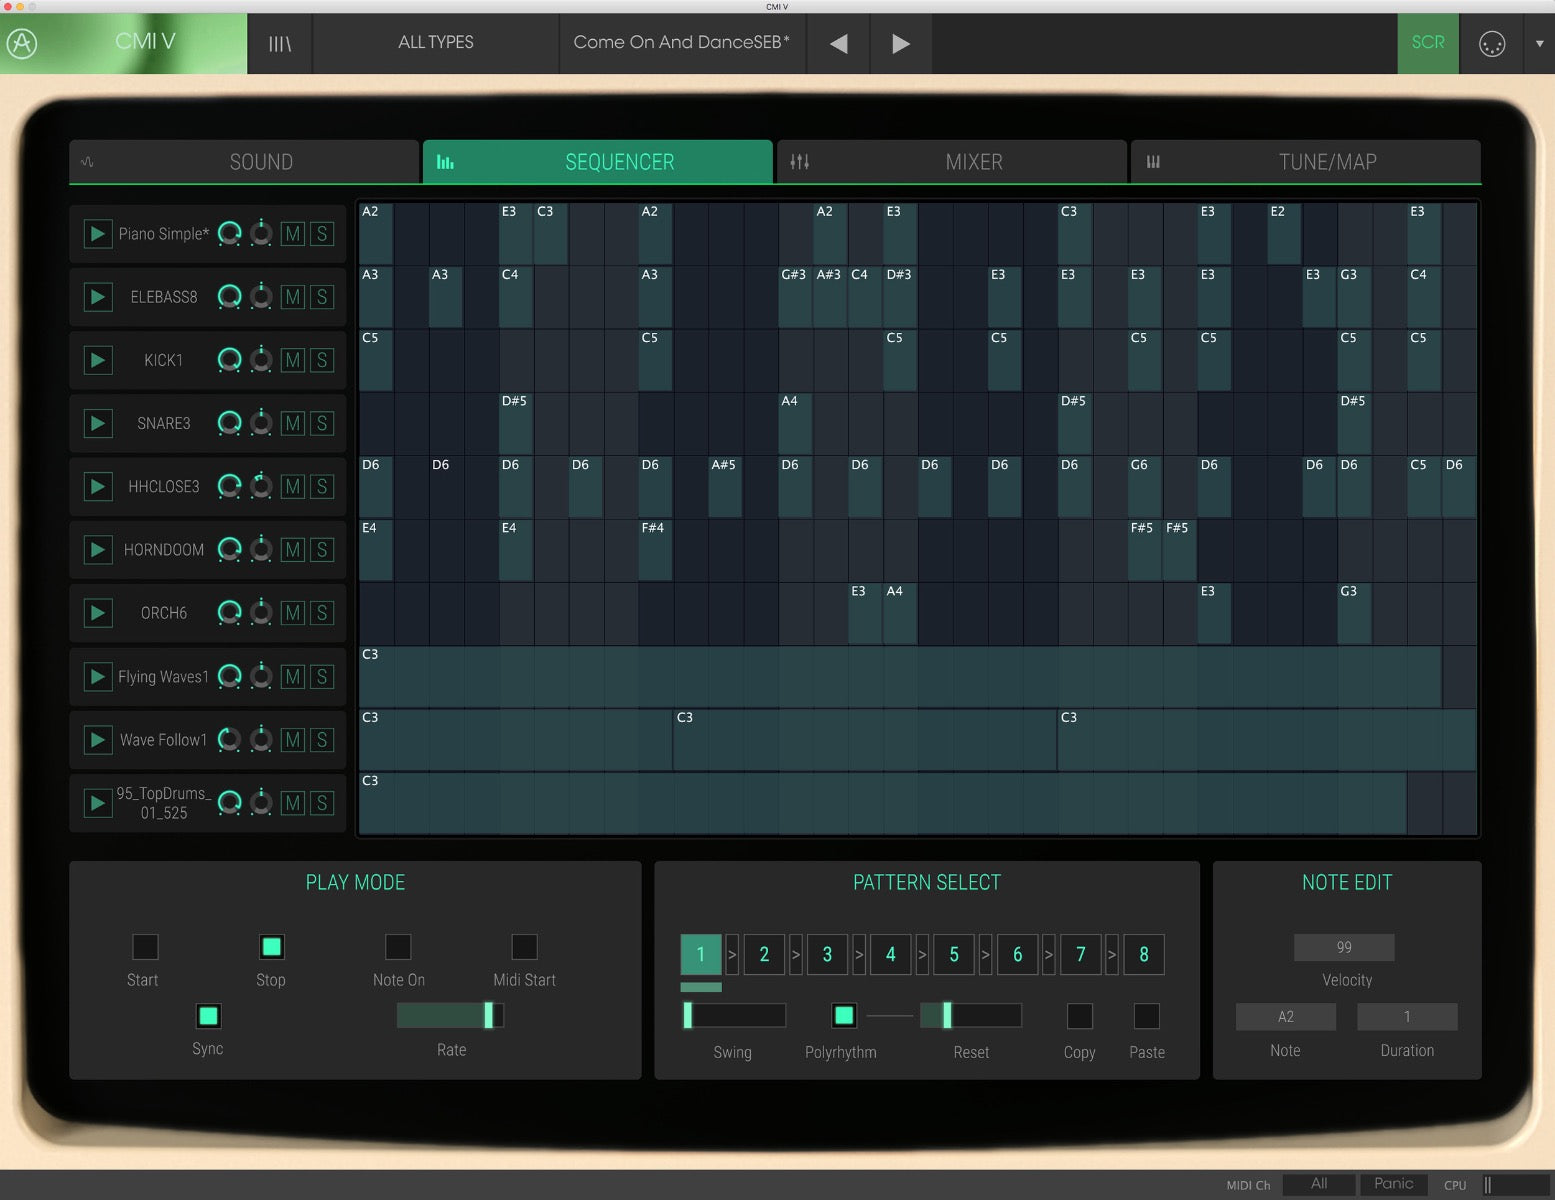
Task: Select pattern 8
Action: 1144,955
